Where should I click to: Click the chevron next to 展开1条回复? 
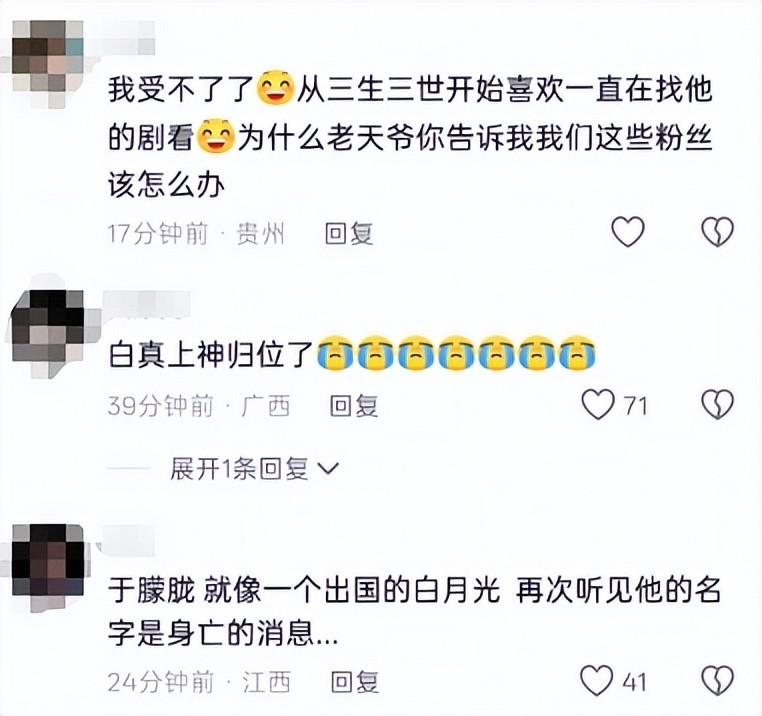[x=328, y=469]
